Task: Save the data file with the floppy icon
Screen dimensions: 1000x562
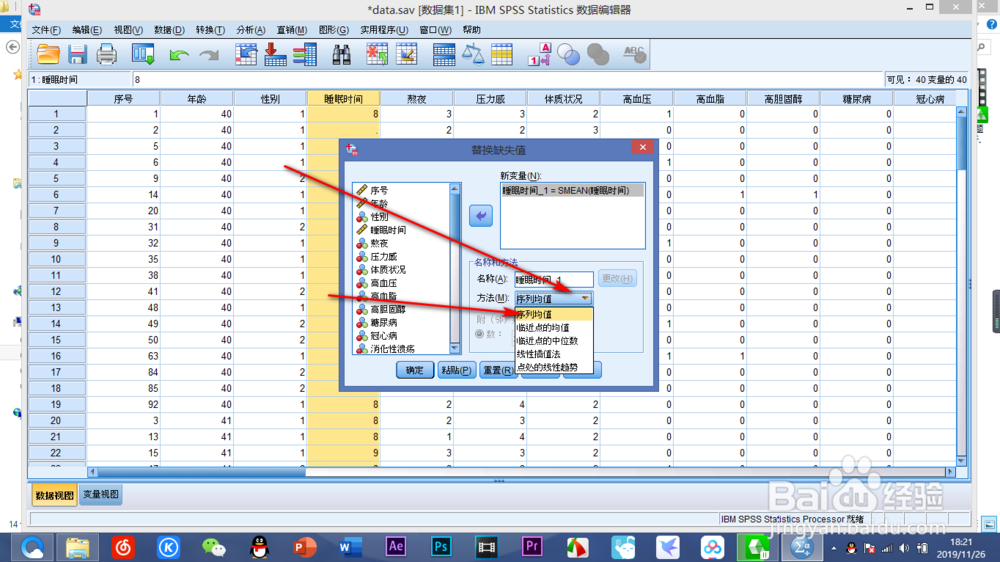Action: 77,55
